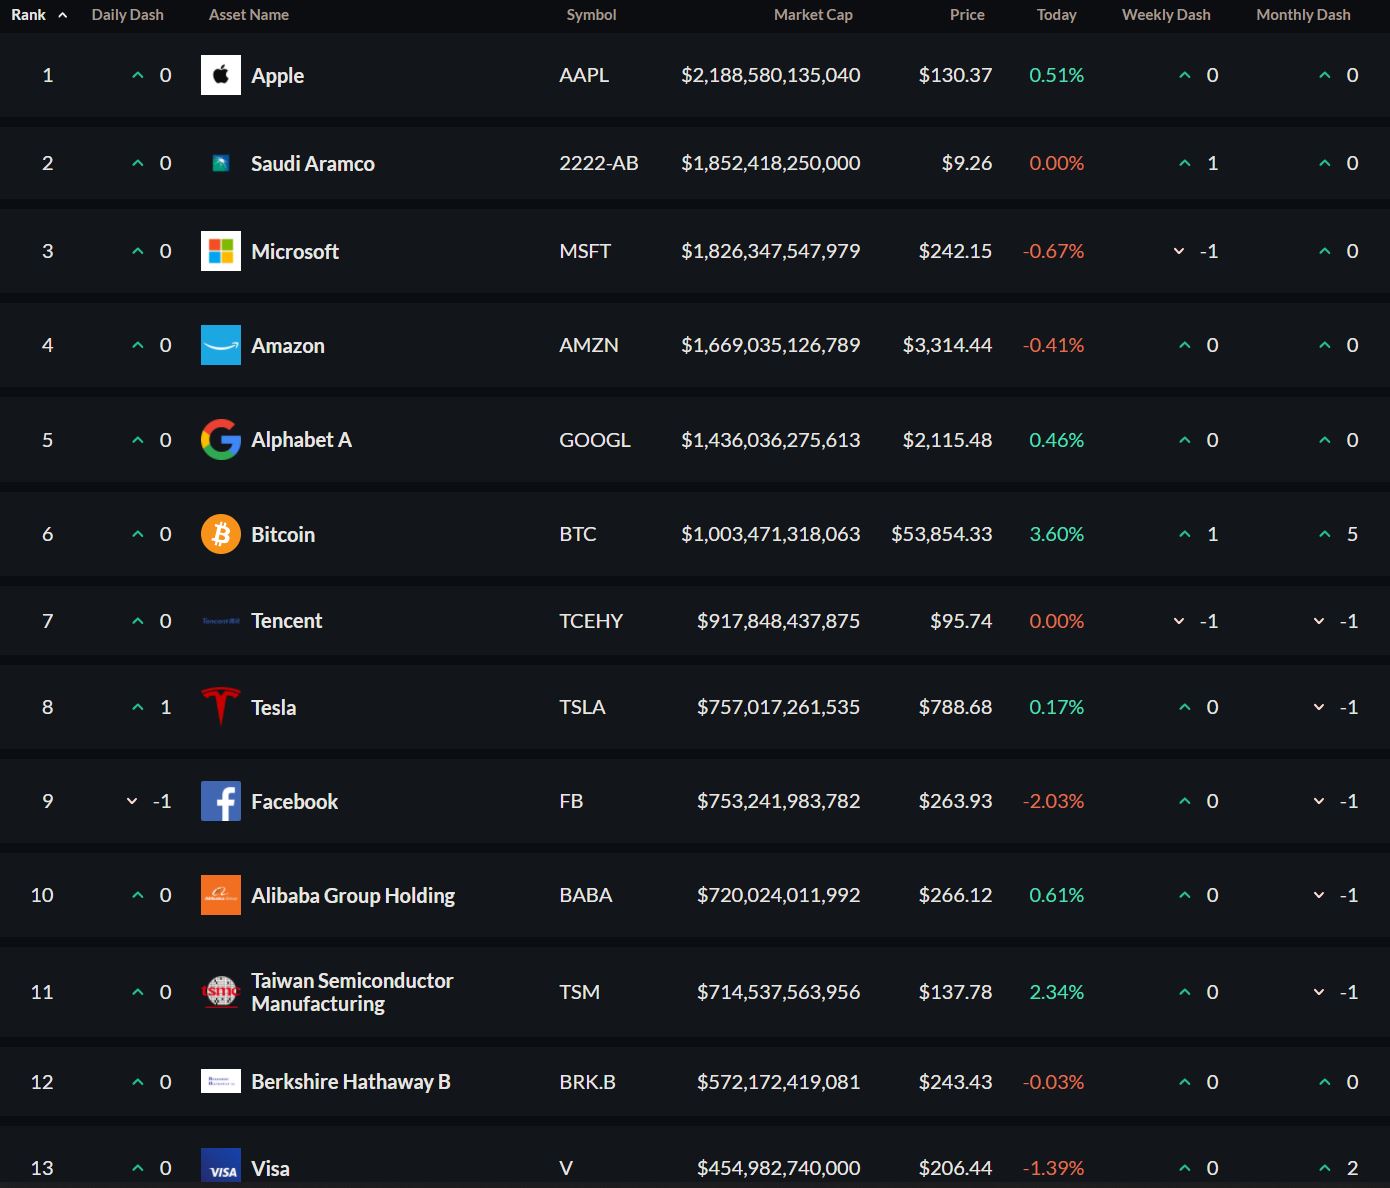
Task: Click the Alibaba Group logo icon
Action: pos(221,895)
